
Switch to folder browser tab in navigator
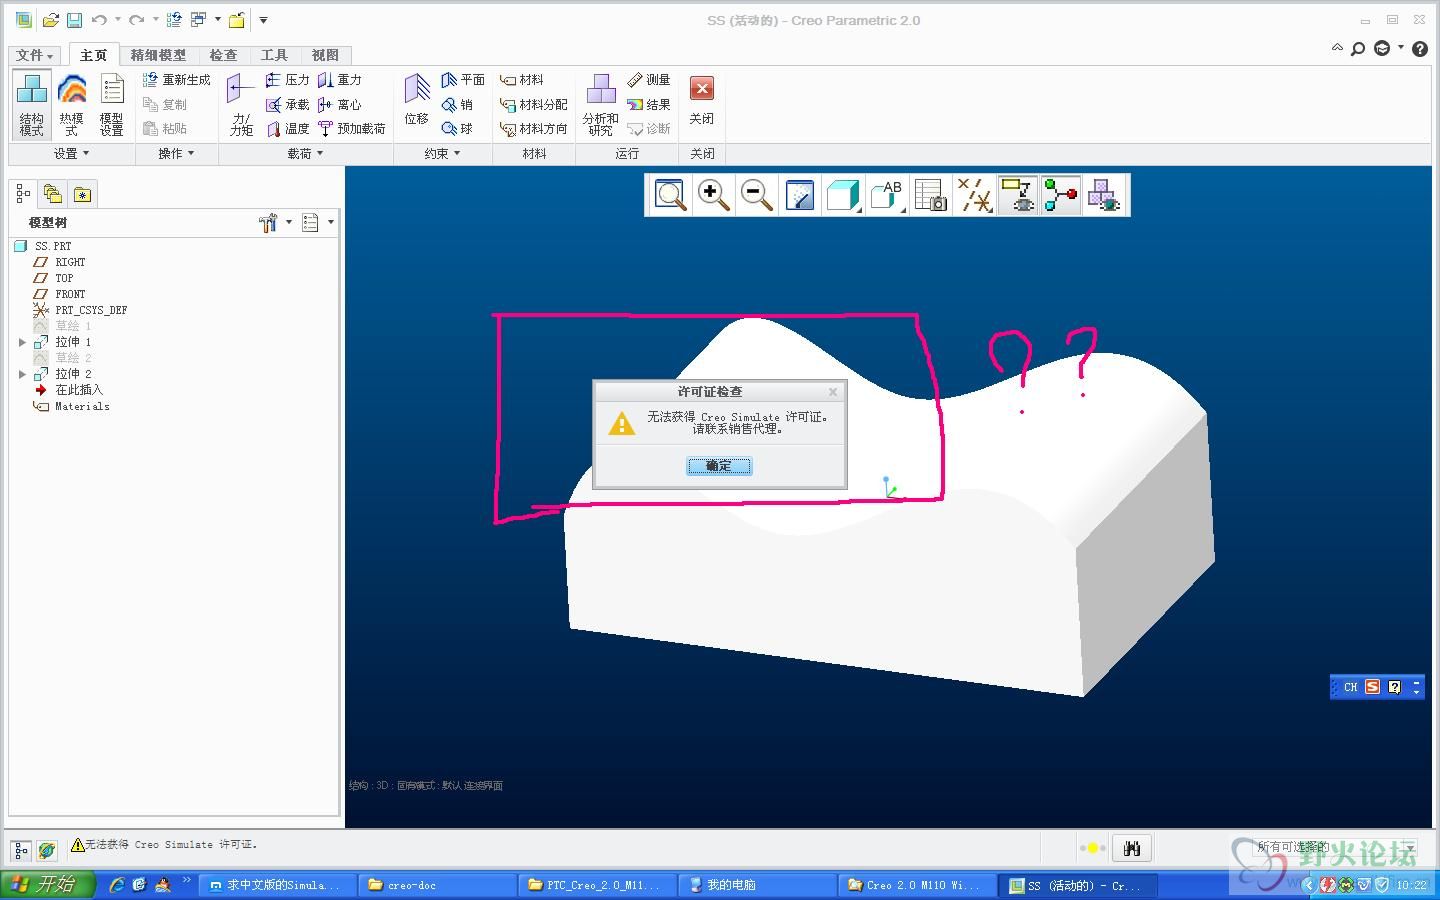coord(52,194)
